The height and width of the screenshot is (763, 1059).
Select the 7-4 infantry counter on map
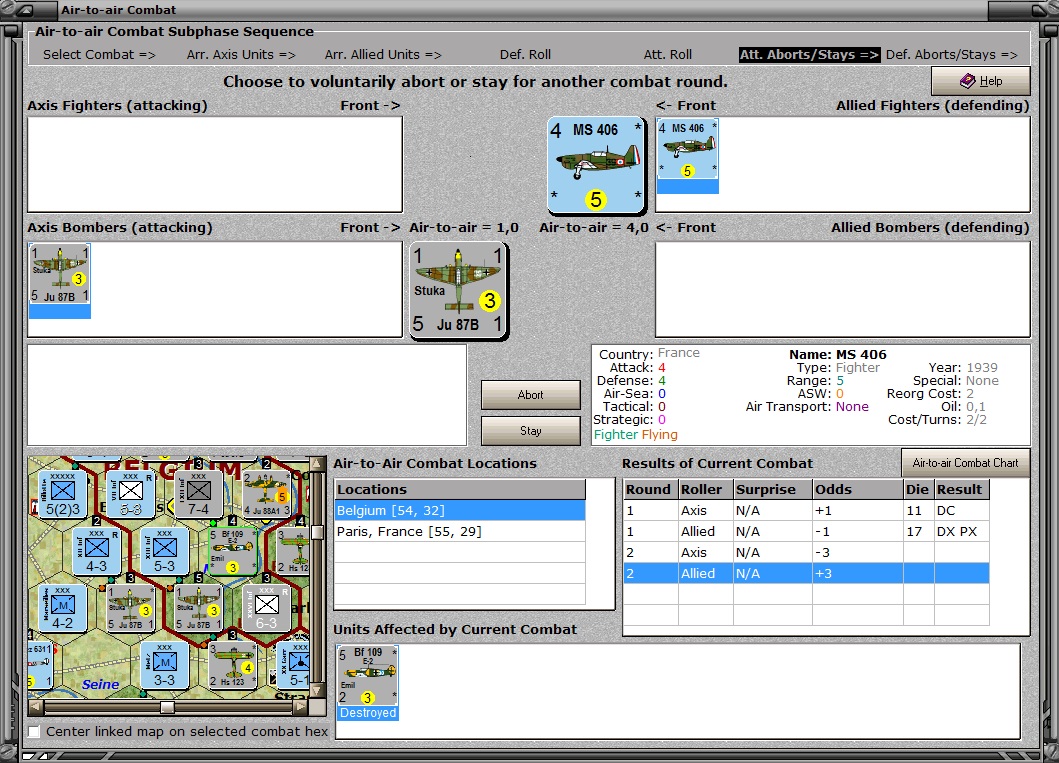pyautogui.click(x=198, y=495)
